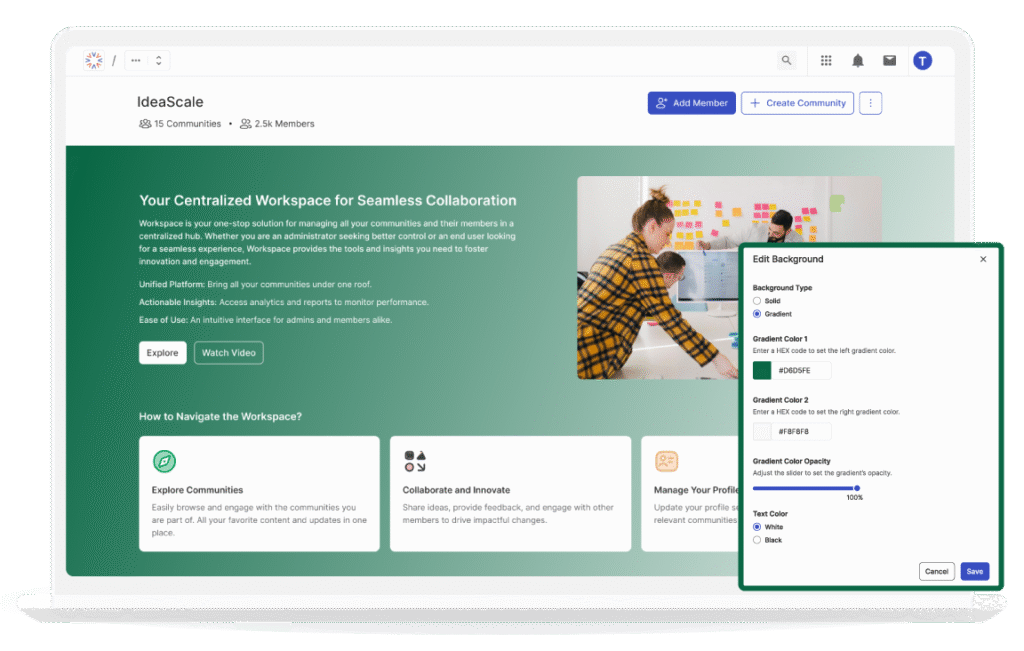Save the background changes
Viewport: 1024px width, 651px height.
[975, 570]
